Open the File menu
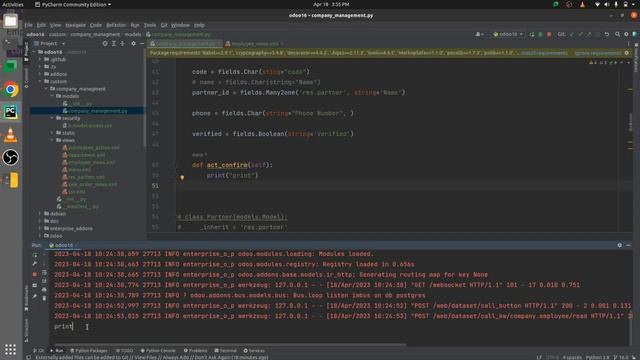 click(x=29, y=25)
